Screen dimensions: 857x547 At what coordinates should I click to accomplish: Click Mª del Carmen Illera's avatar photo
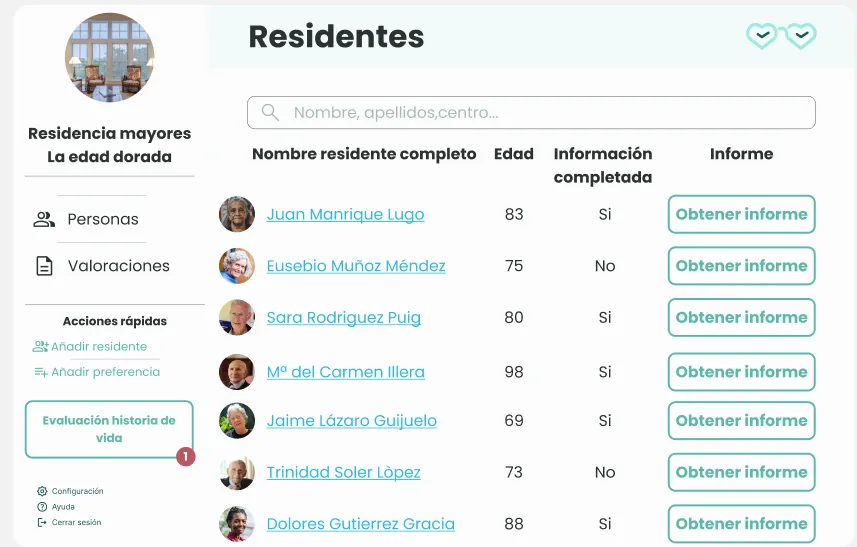click(x=237, y=372)
